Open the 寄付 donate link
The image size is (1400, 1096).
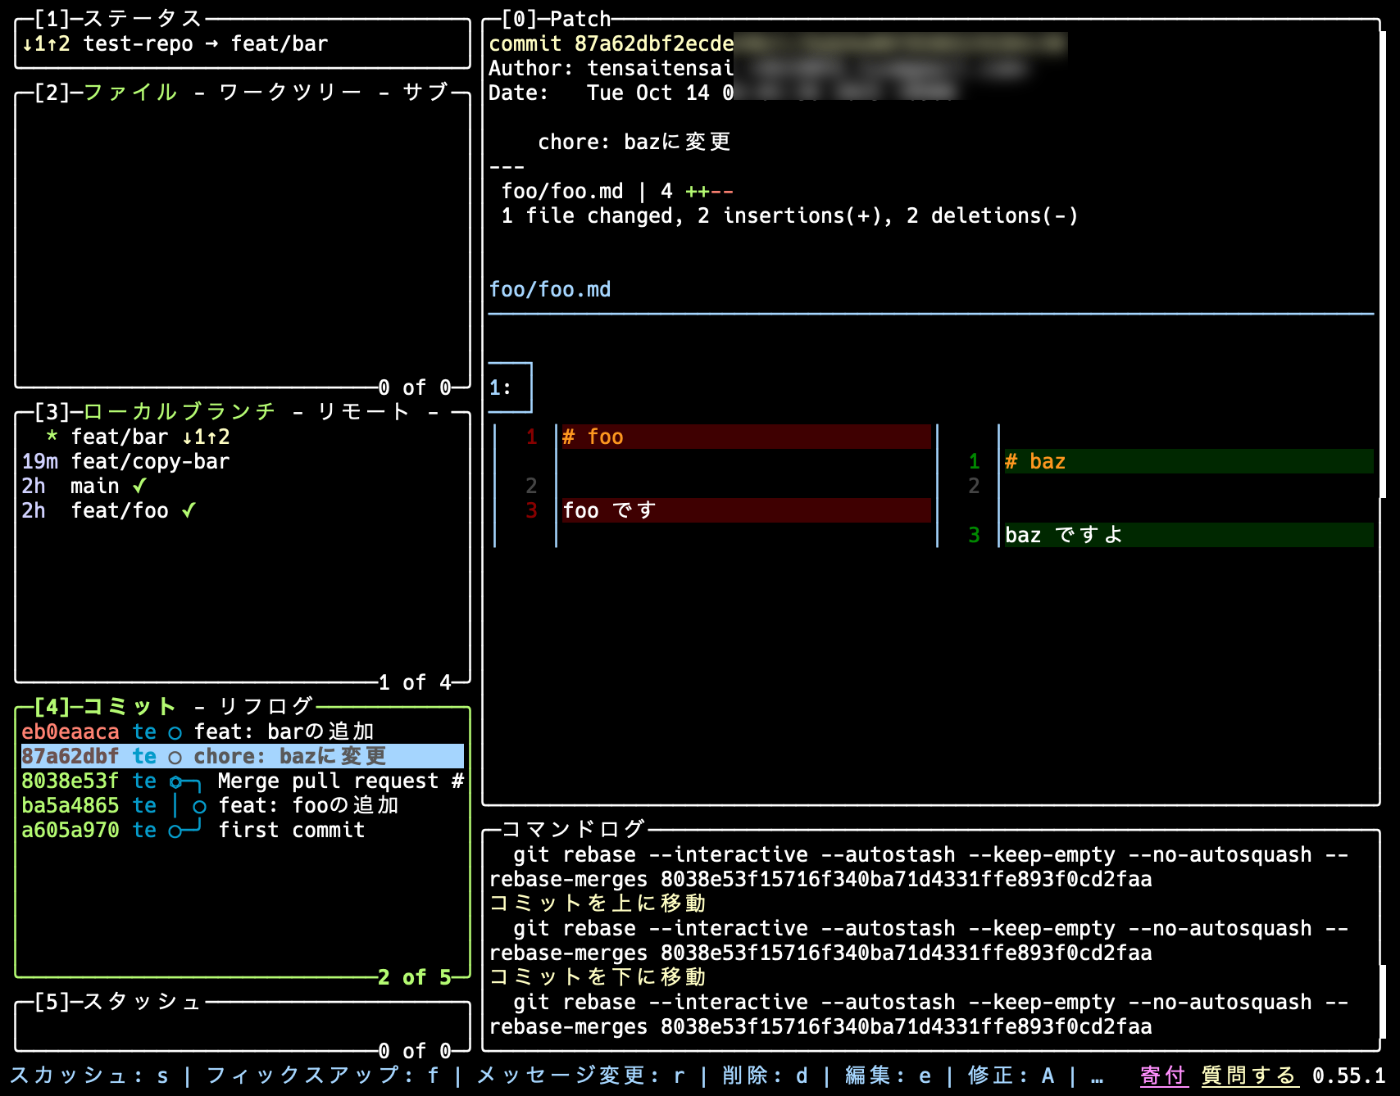tap(1163, 1076)
